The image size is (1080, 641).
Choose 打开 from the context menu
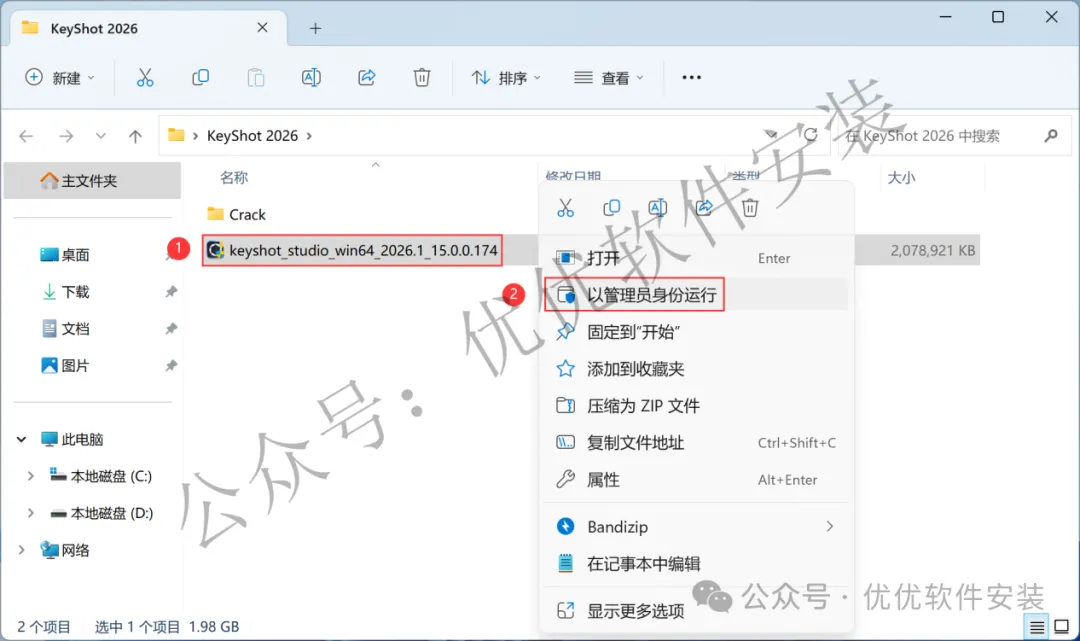coord(696,258)
